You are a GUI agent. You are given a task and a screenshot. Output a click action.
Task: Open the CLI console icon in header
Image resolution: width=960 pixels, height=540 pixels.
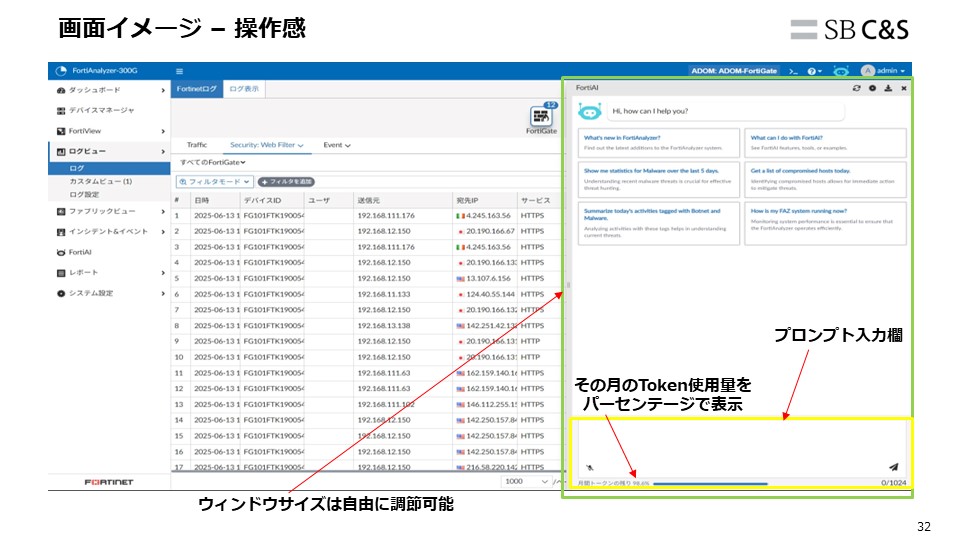click(793, 71)
